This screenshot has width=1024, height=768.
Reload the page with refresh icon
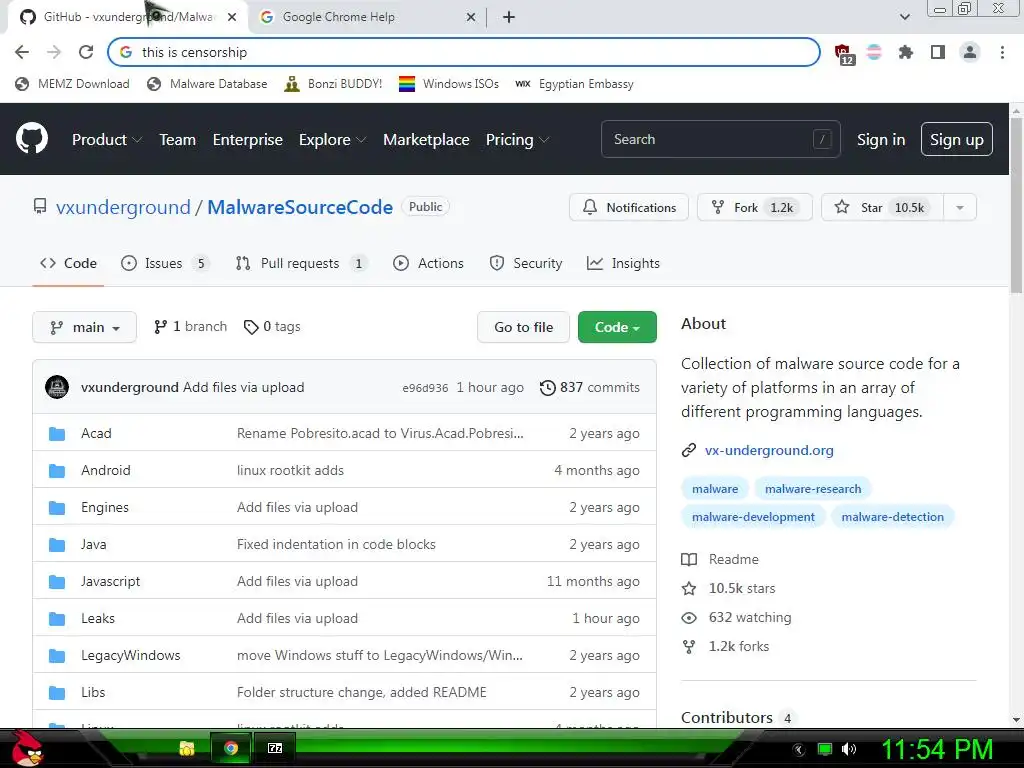pyautogui.click(x=86, y=52)
